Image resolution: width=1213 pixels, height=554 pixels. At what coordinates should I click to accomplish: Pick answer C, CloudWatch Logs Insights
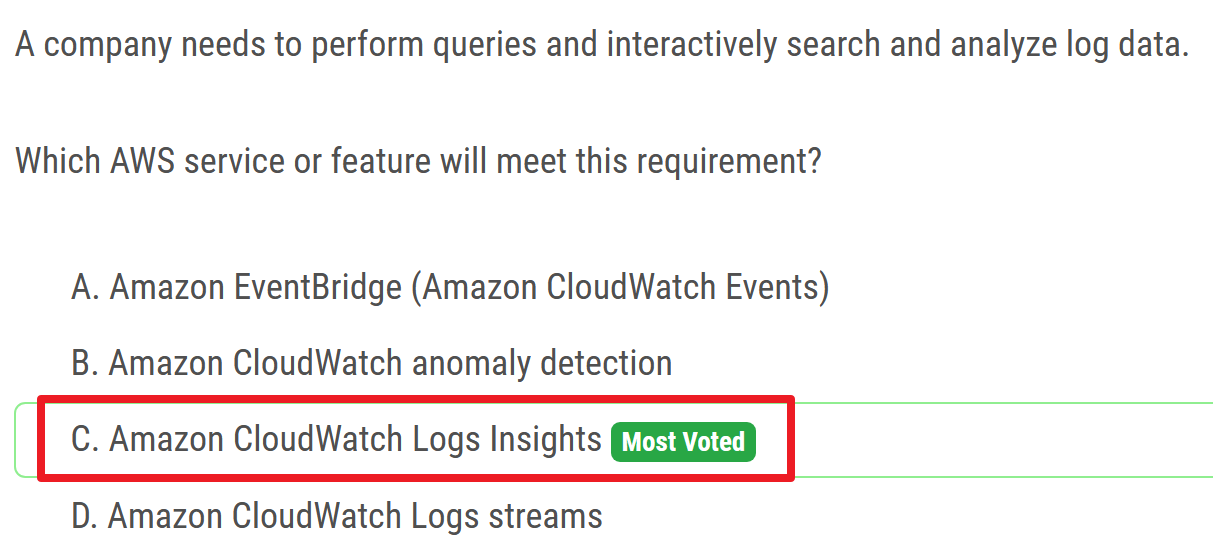pyautogui.click(x=356, y=440)
